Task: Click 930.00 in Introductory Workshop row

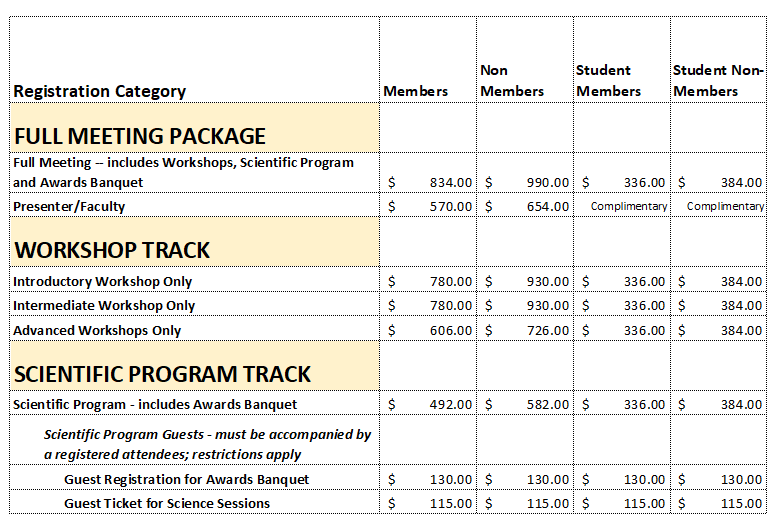Action: point(548,282)
